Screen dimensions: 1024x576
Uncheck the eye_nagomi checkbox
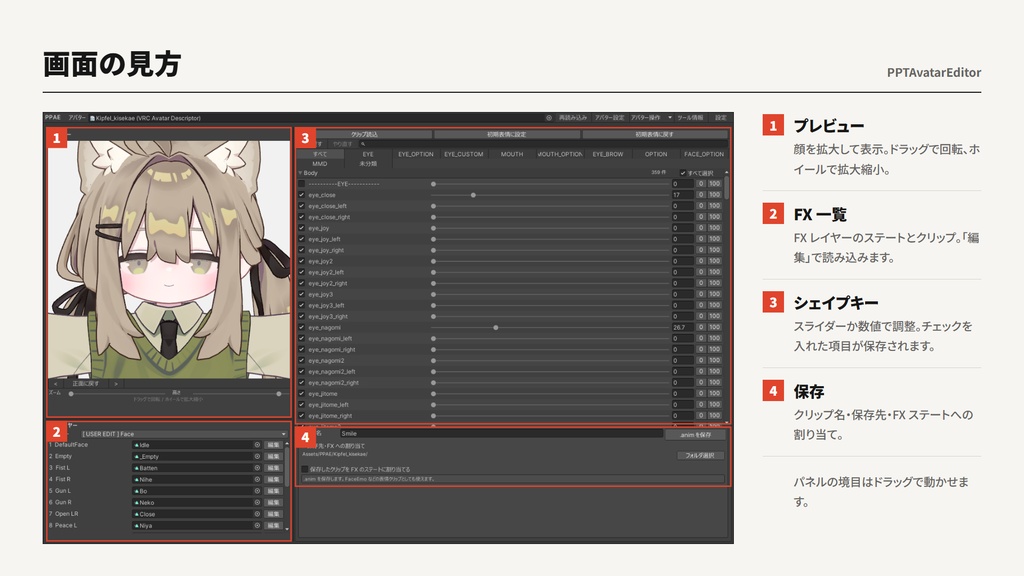(x=301, y=327)
